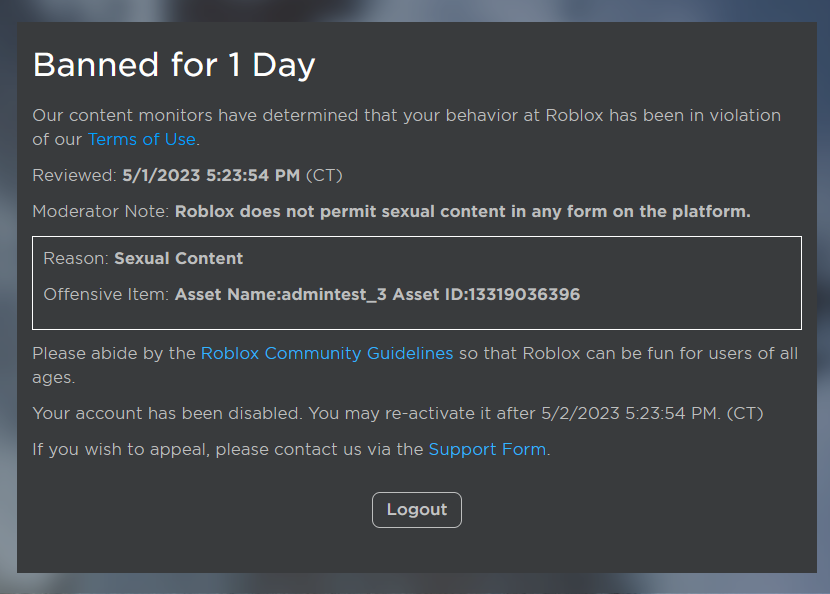Image resolution: width=830 pixels, height=594 pixels.
Task: Click the Terms of Use hyperlink text
Action: point(141,139)
